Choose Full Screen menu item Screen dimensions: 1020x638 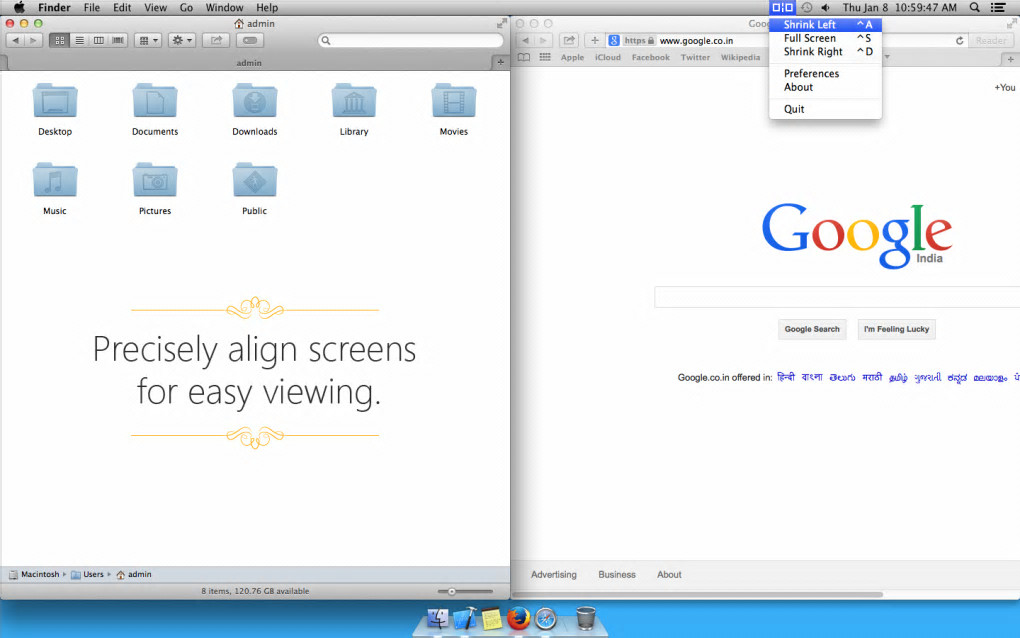point(825,38)
